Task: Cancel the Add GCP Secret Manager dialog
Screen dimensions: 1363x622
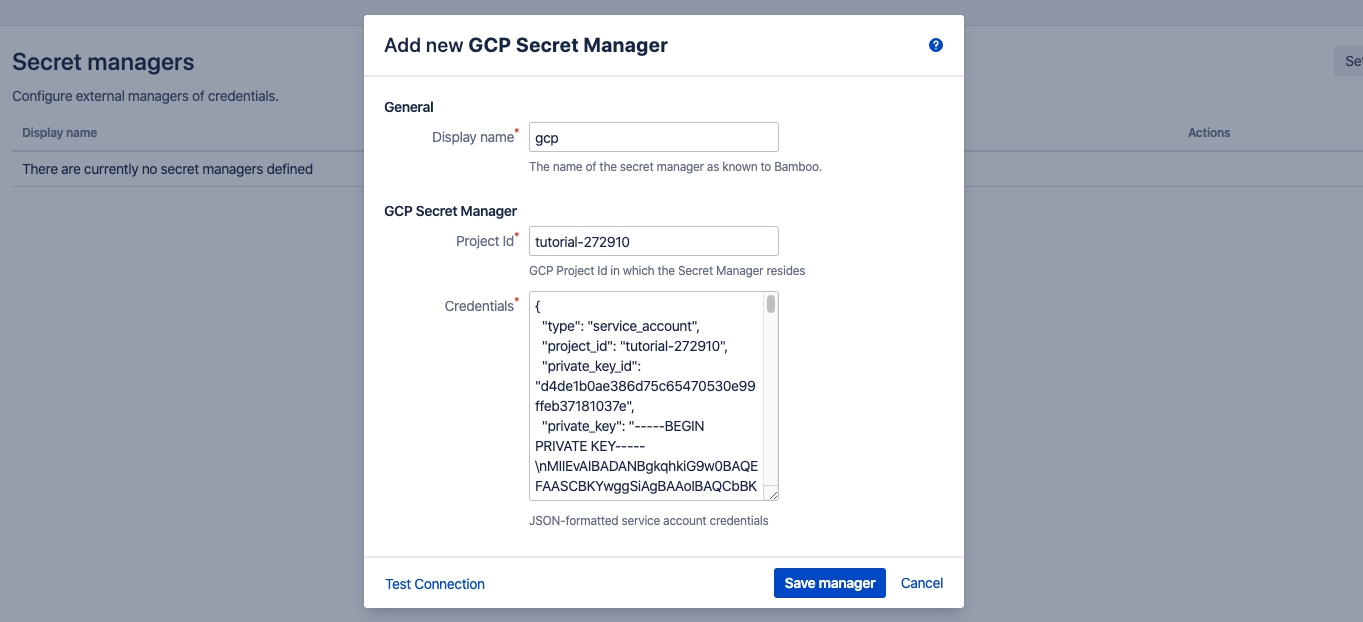Action: click(x=922, y=583)
